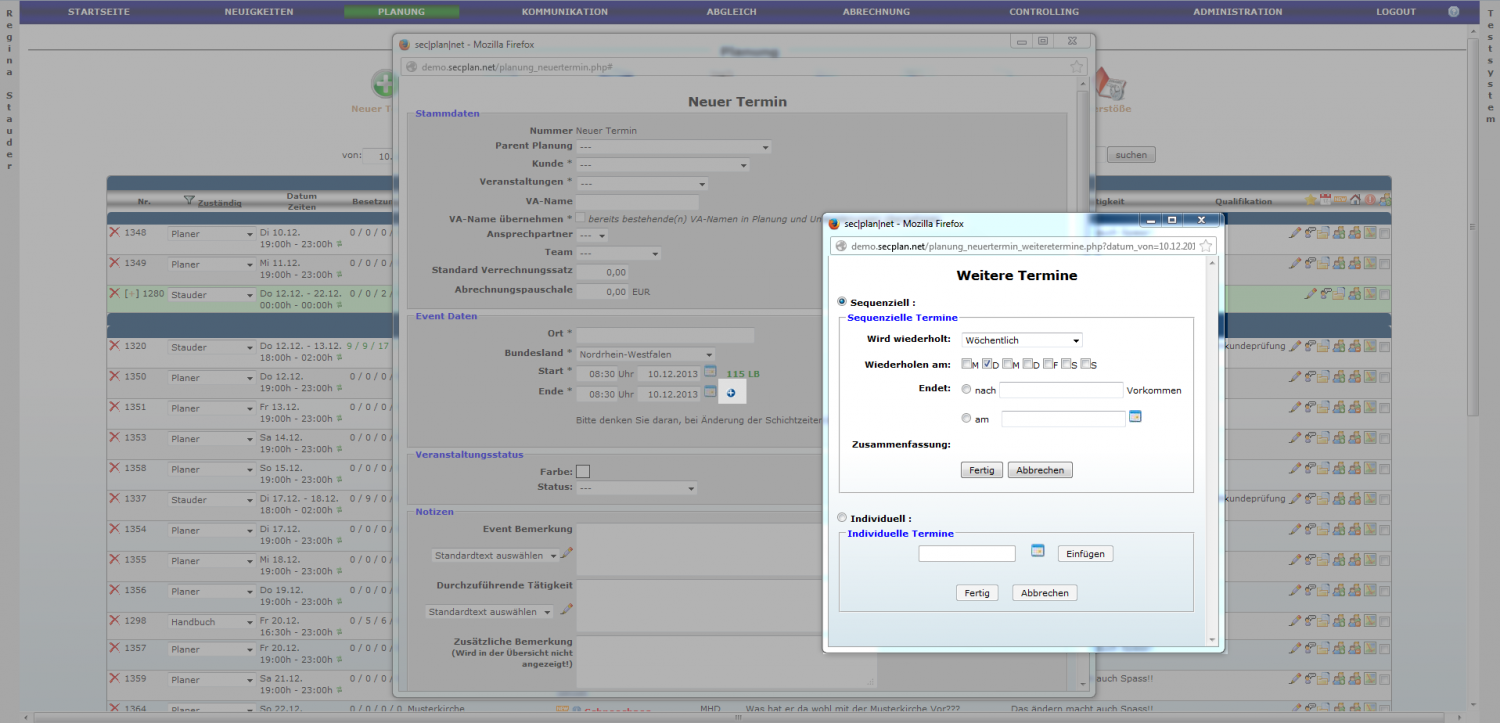Click LOGOUT in top navigation
Screen dimensions: 1500x723
click(x=1396, y=12)
